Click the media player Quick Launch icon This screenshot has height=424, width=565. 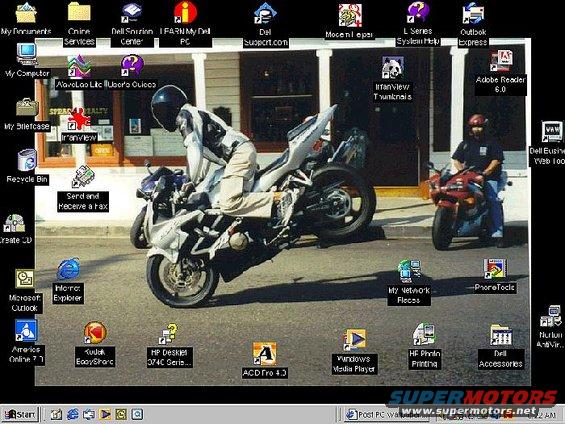(105, 415)
